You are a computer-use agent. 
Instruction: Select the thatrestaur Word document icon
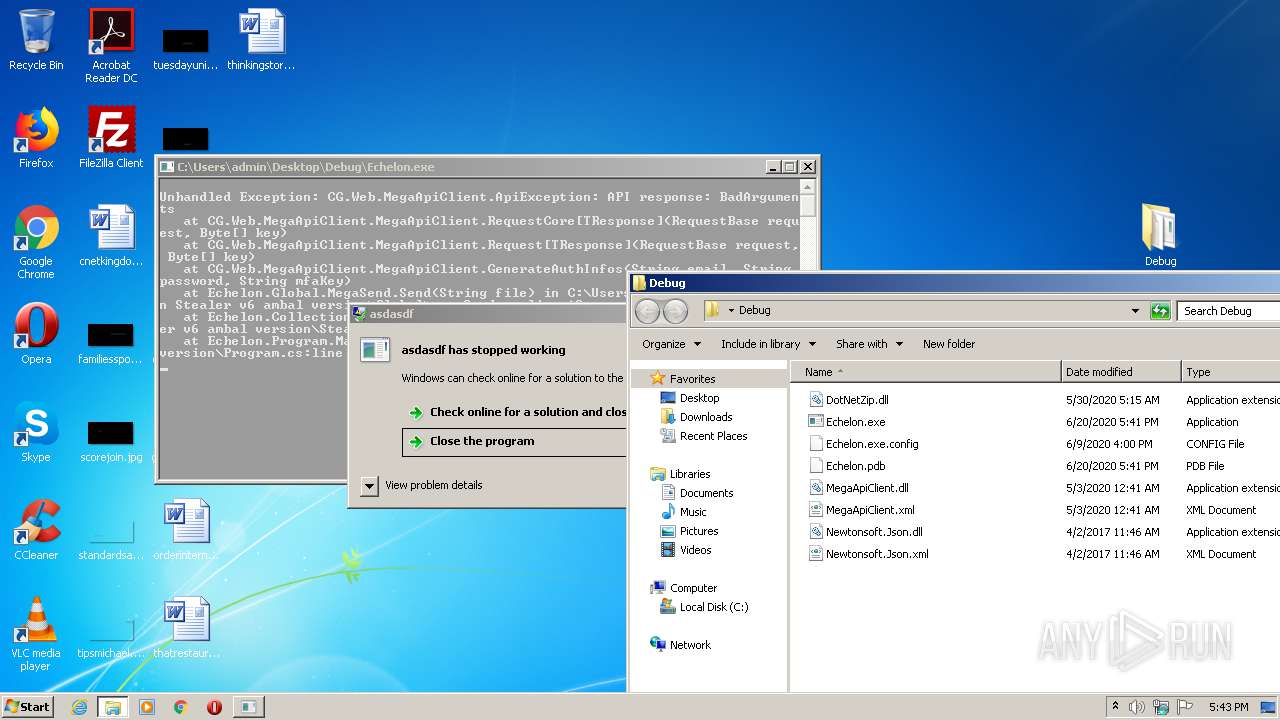186,628
